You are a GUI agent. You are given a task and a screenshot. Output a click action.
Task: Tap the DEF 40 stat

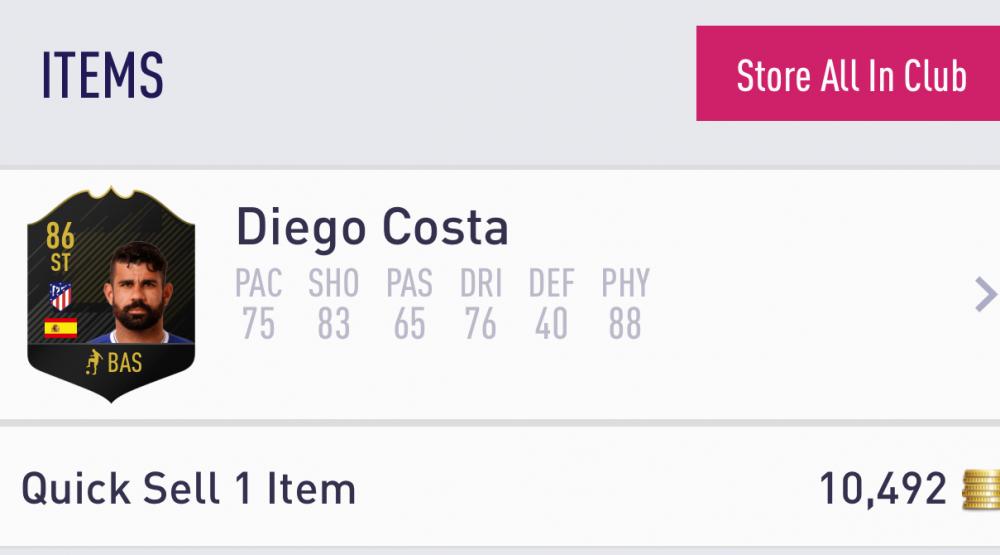[x=551, y=304]
